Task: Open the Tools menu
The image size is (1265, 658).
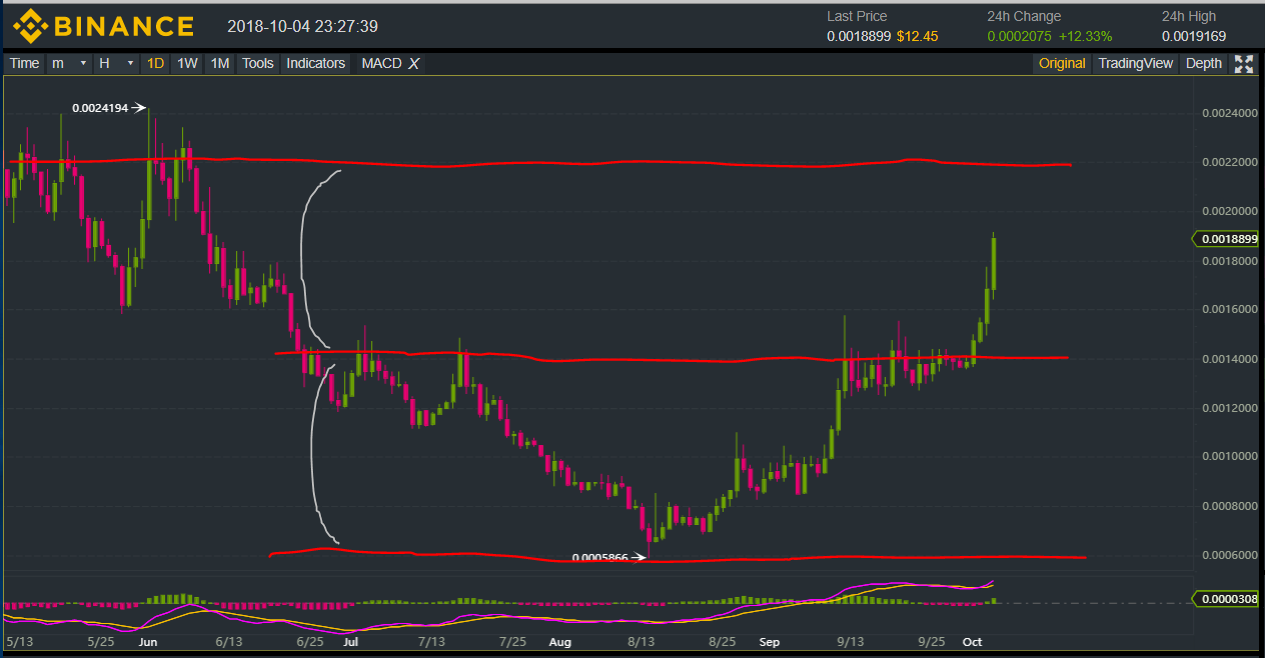Action: click(x=257, y=64)
